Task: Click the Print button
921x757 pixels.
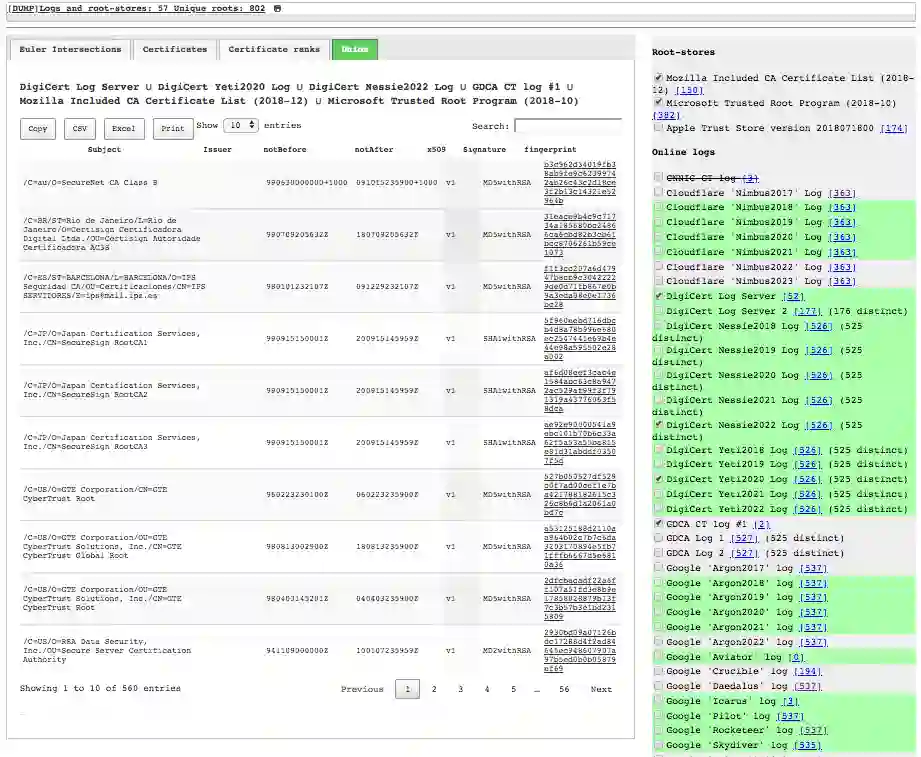Action: point(173,129)
